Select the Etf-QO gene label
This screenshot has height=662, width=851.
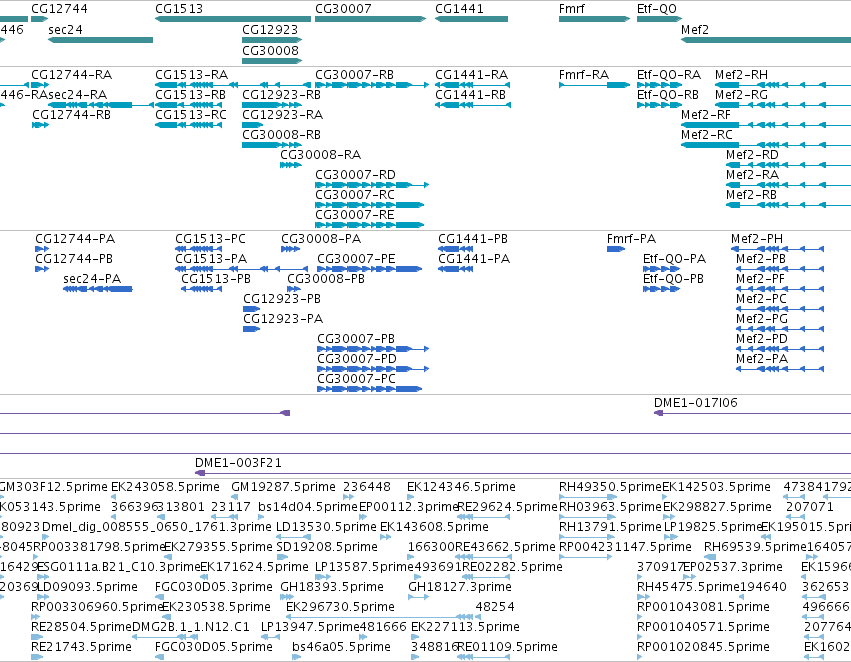657,9
